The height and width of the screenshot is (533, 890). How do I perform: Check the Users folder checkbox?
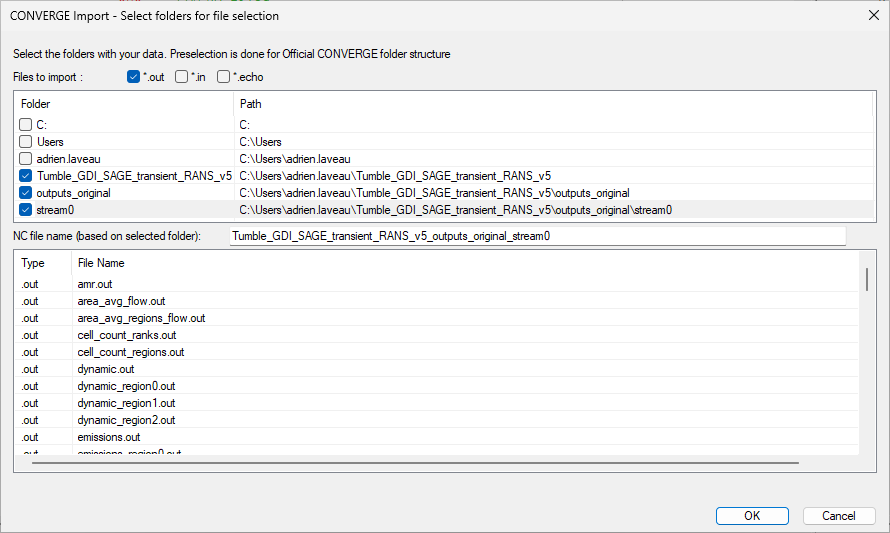pyautogui.click(x=26, y=142)
